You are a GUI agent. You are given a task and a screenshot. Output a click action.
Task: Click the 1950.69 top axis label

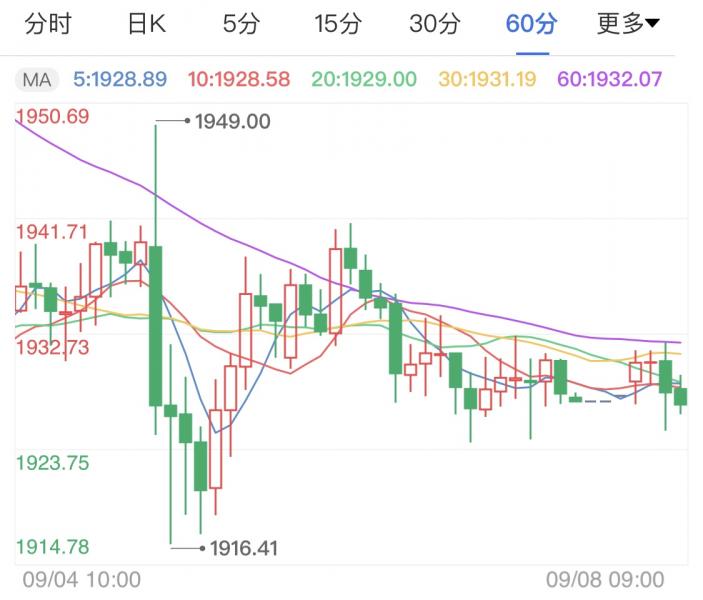(x=53, y=117)
